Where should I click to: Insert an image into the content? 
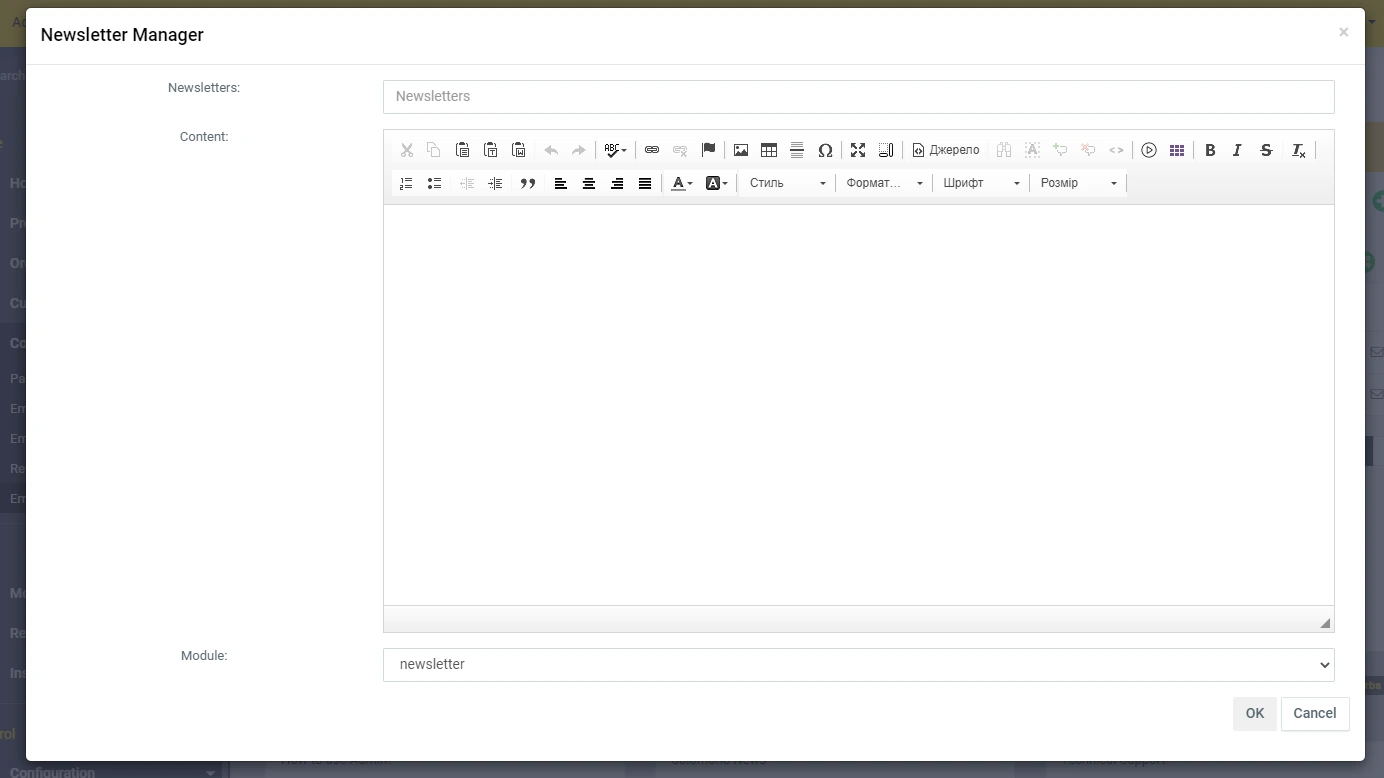741,150
